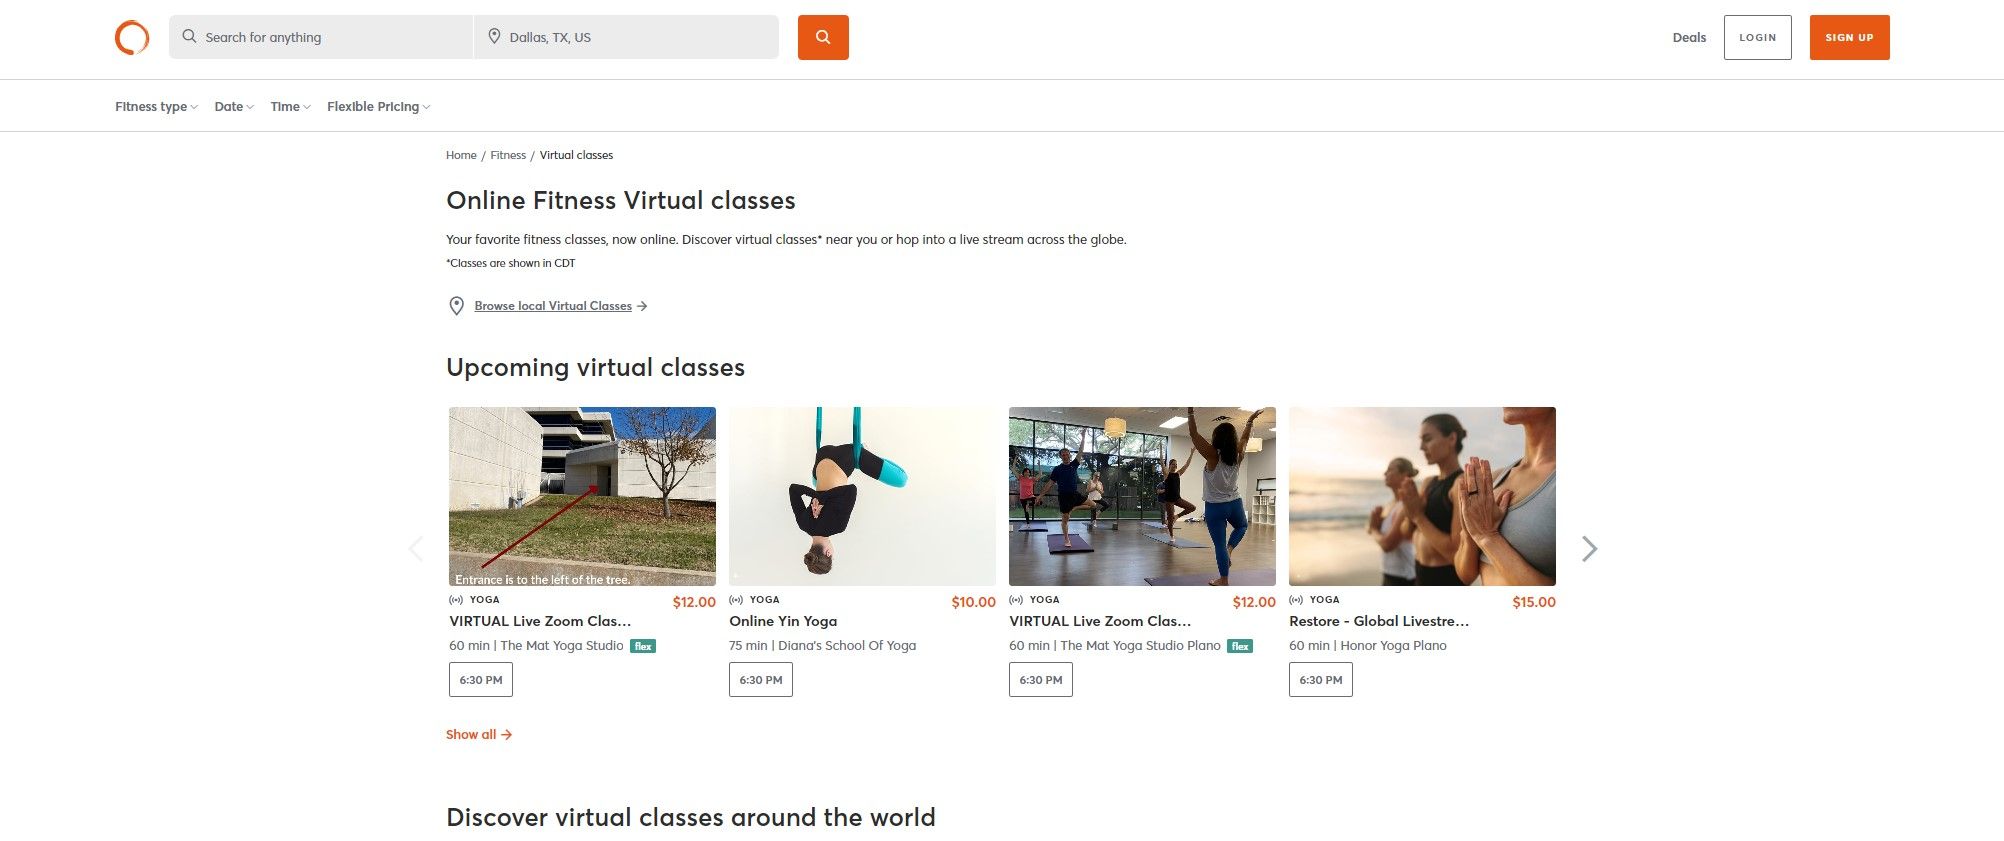
Task: Click the location pin icon in search bar
Action: click(x=494, y=37)
